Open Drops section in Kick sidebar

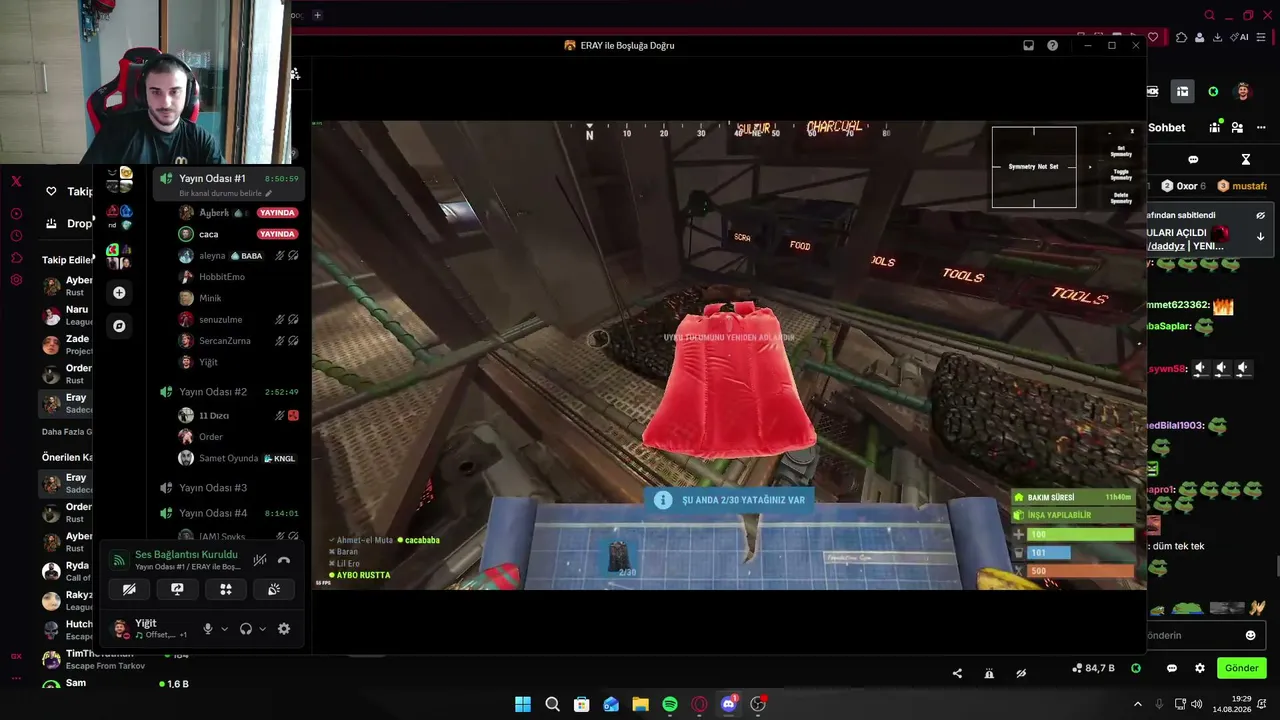68,224
